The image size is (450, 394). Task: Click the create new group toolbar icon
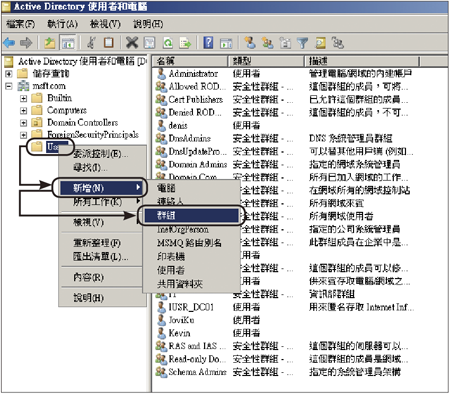[x=268, y=43]
